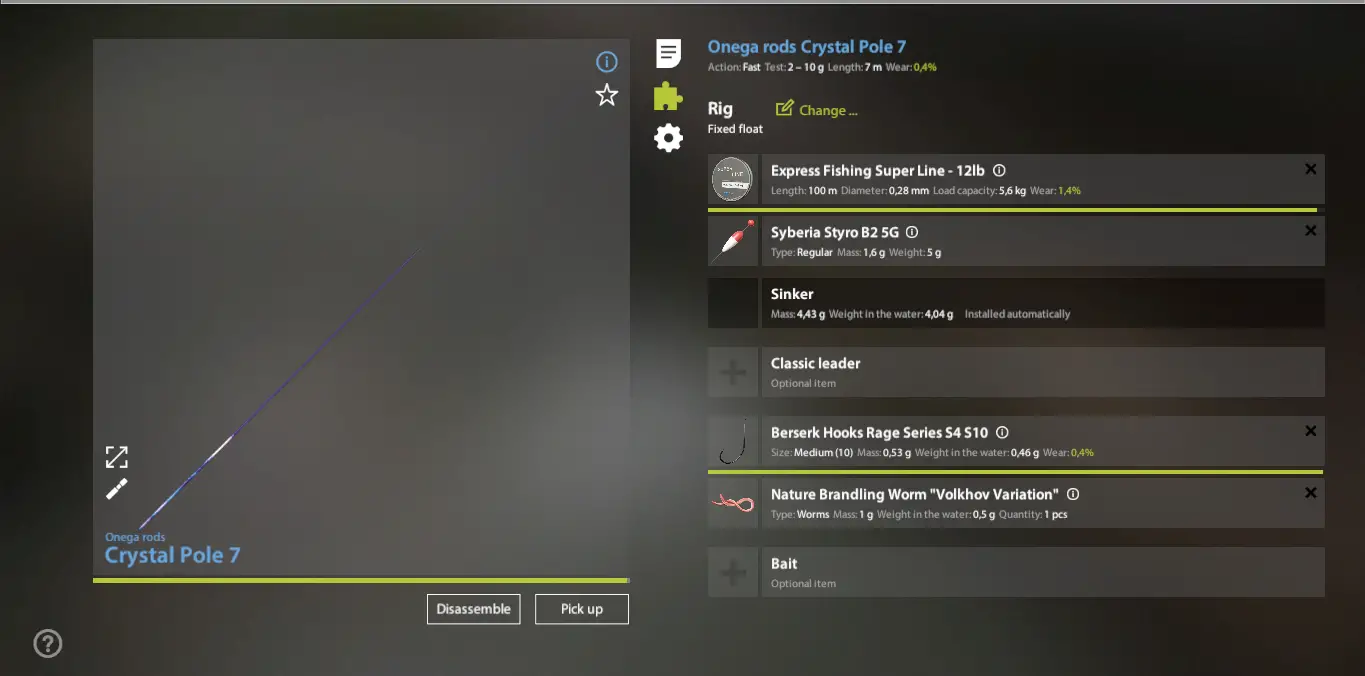Open help via the question mark icon
1365x676 pixels.
coord(48,643)
